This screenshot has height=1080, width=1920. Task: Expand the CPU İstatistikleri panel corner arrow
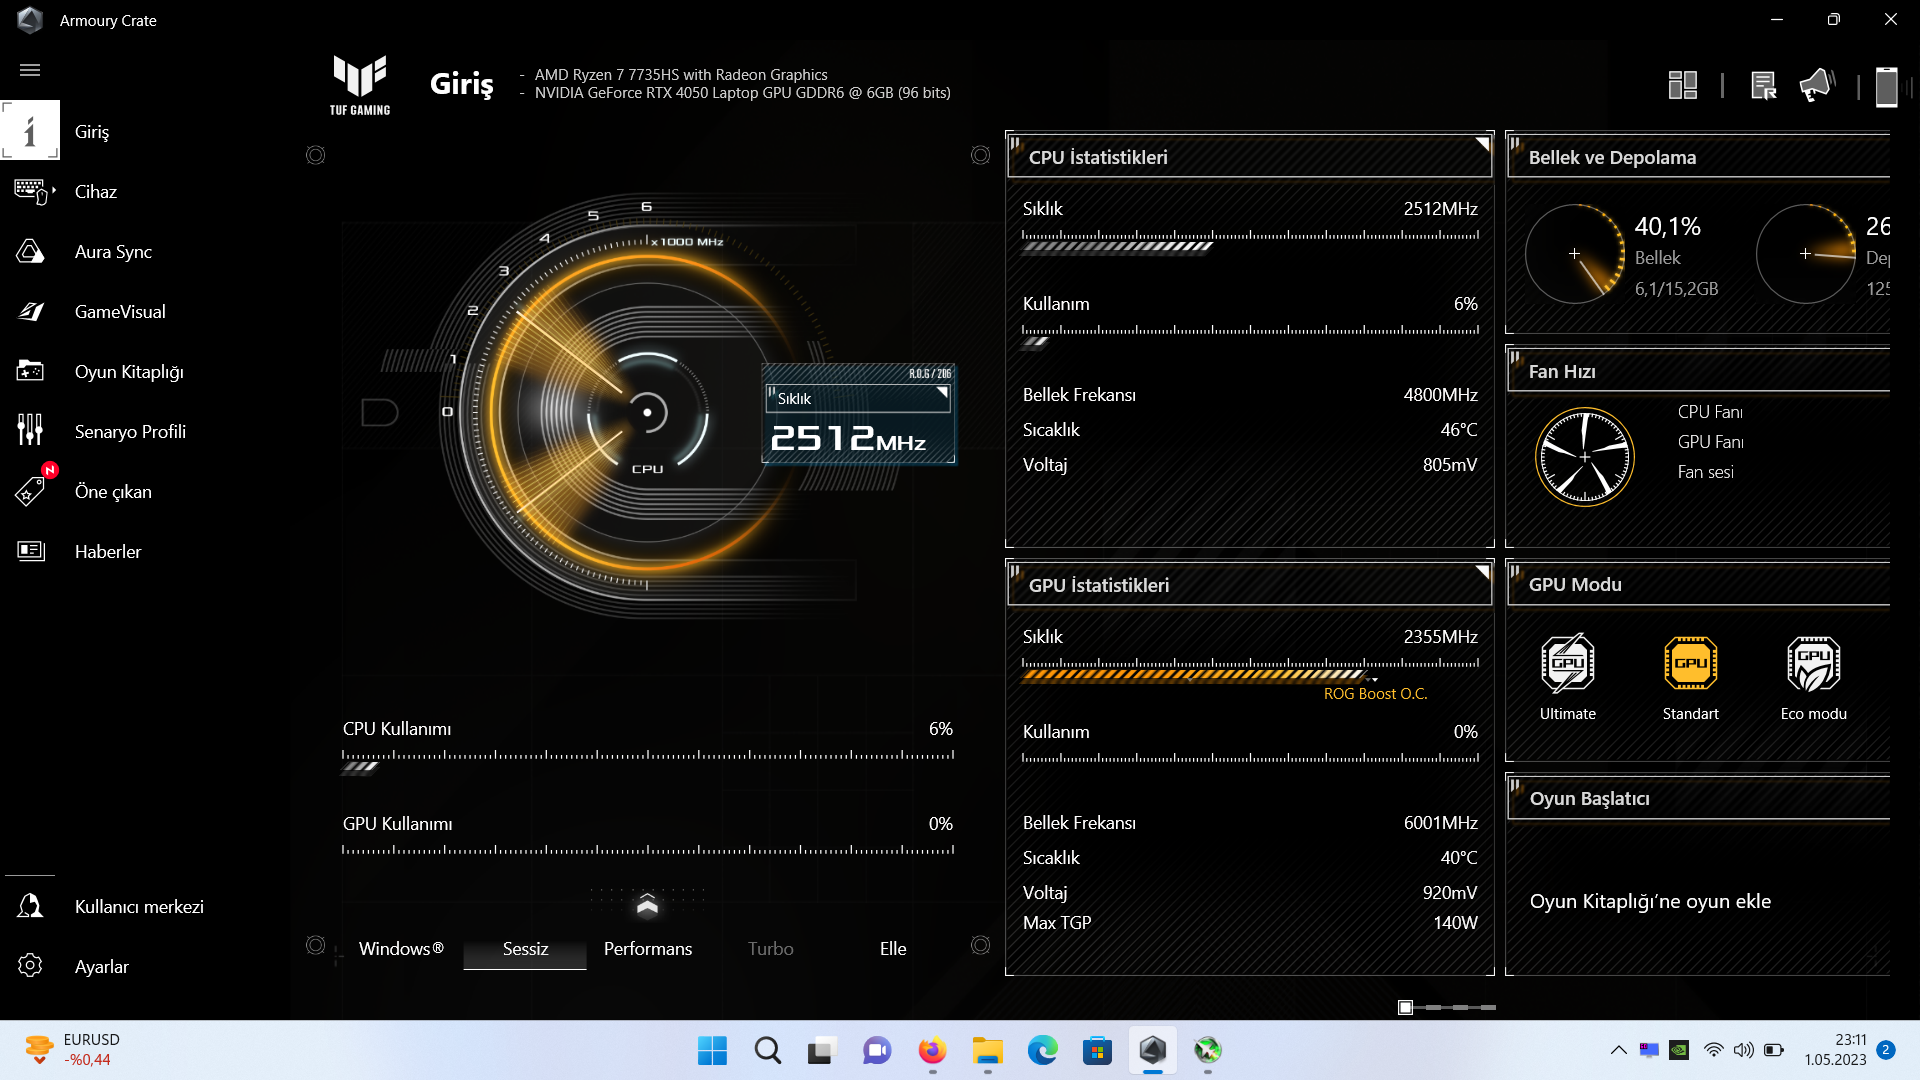[1482, 144]
